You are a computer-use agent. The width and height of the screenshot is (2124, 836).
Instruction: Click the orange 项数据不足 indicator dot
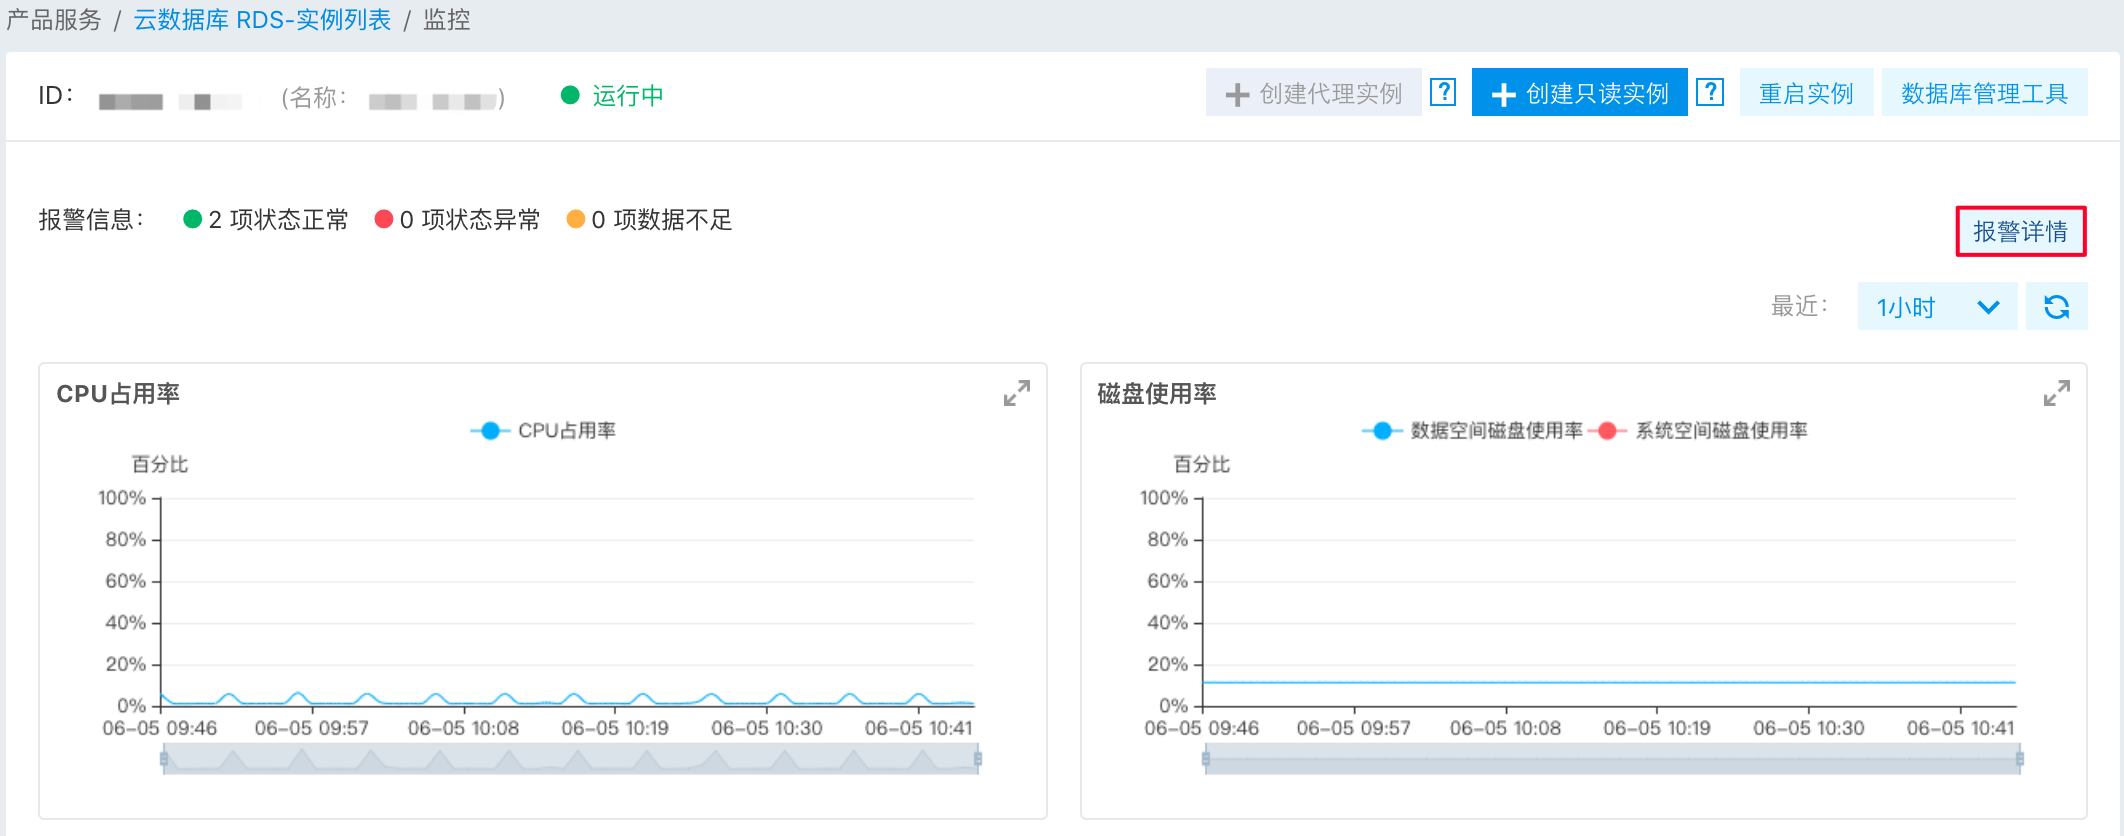point(575,219)
